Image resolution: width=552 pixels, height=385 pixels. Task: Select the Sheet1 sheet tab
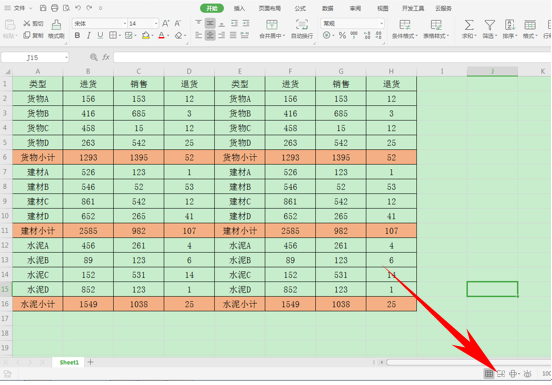point(69,362)
